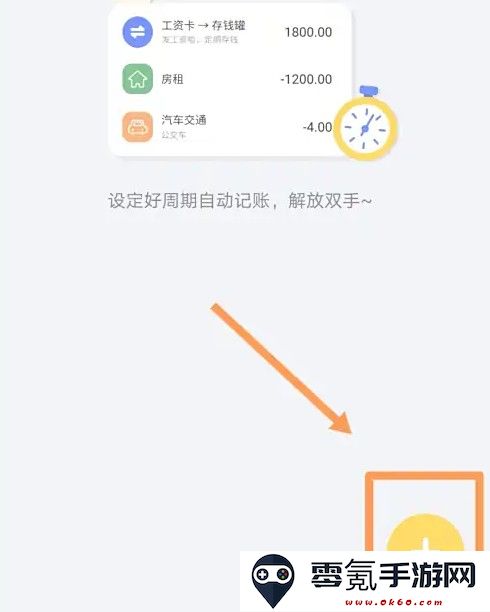Click the 零氪手游网 watermark title

(x=393, y=574)
